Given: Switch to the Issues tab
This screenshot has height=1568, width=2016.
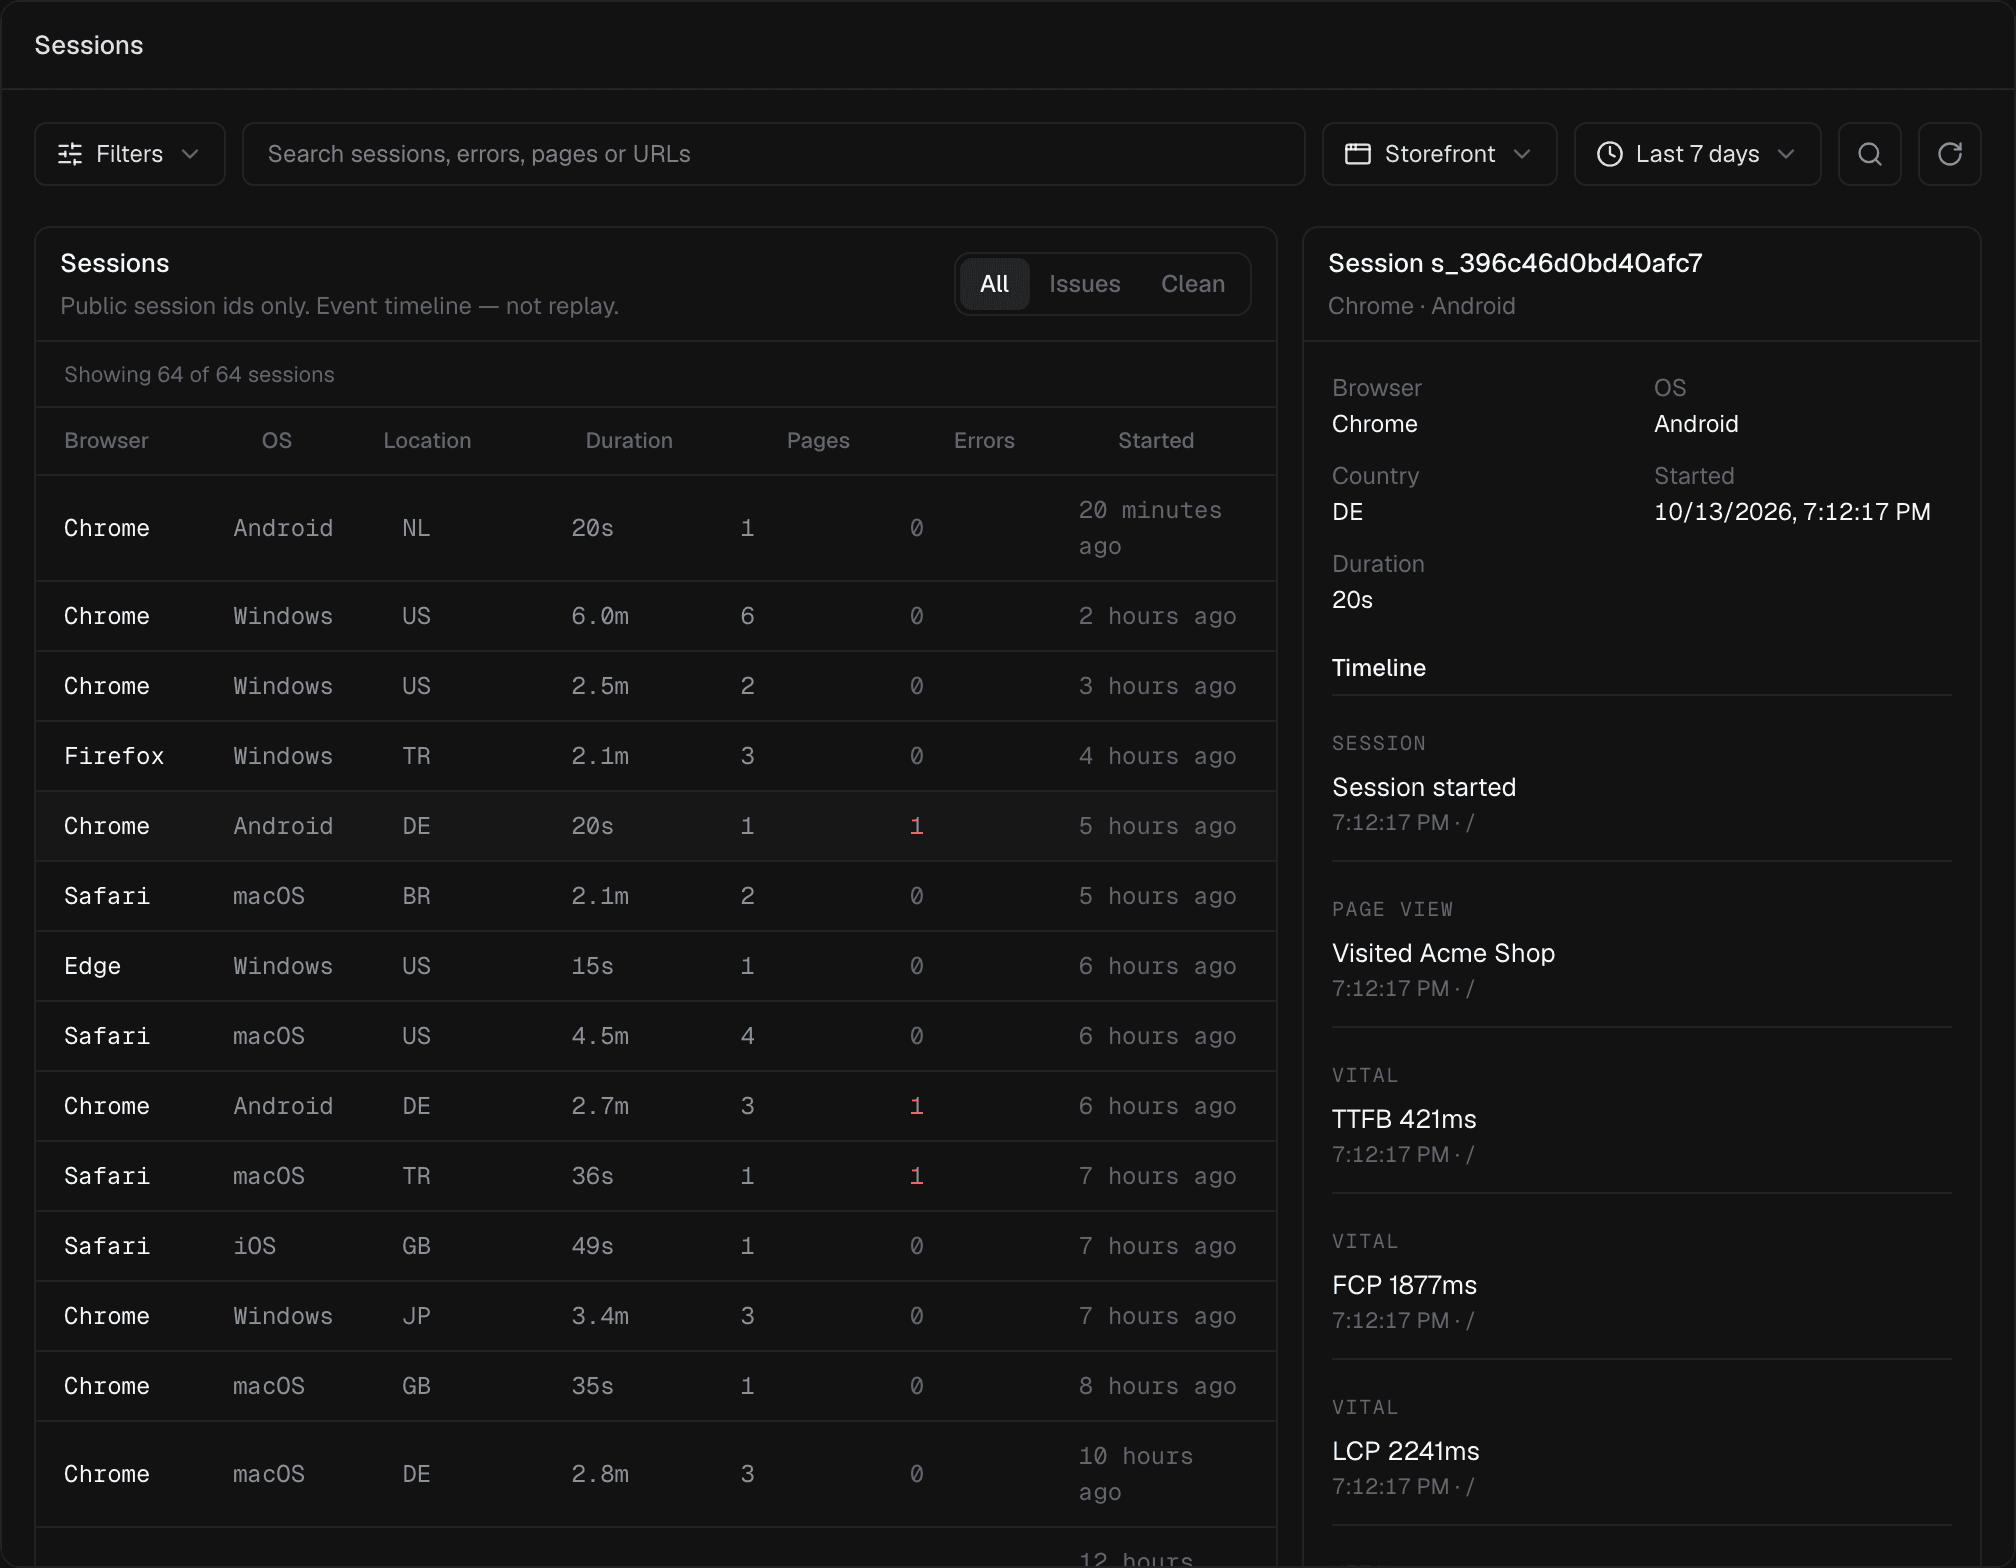Looking at the screenshot, I should coord(1084,284).
